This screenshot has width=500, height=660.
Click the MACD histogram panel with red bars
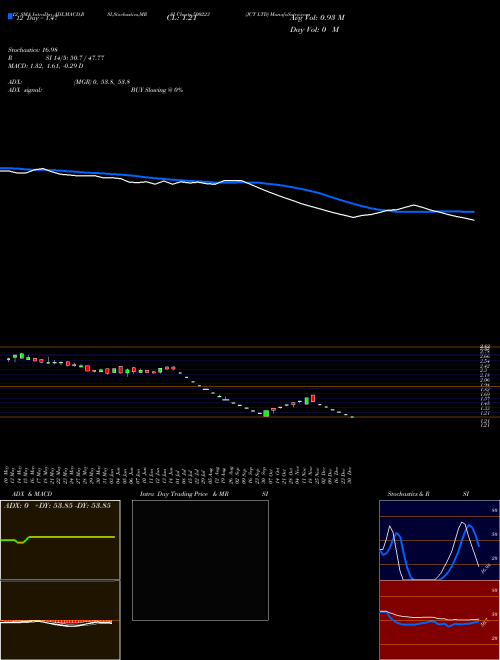point(60,620)
